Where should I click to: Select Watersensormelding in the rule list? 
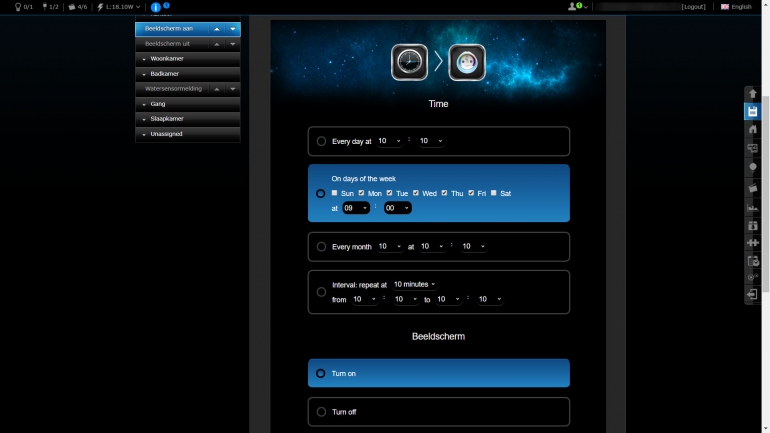click(x=172, y=89)
